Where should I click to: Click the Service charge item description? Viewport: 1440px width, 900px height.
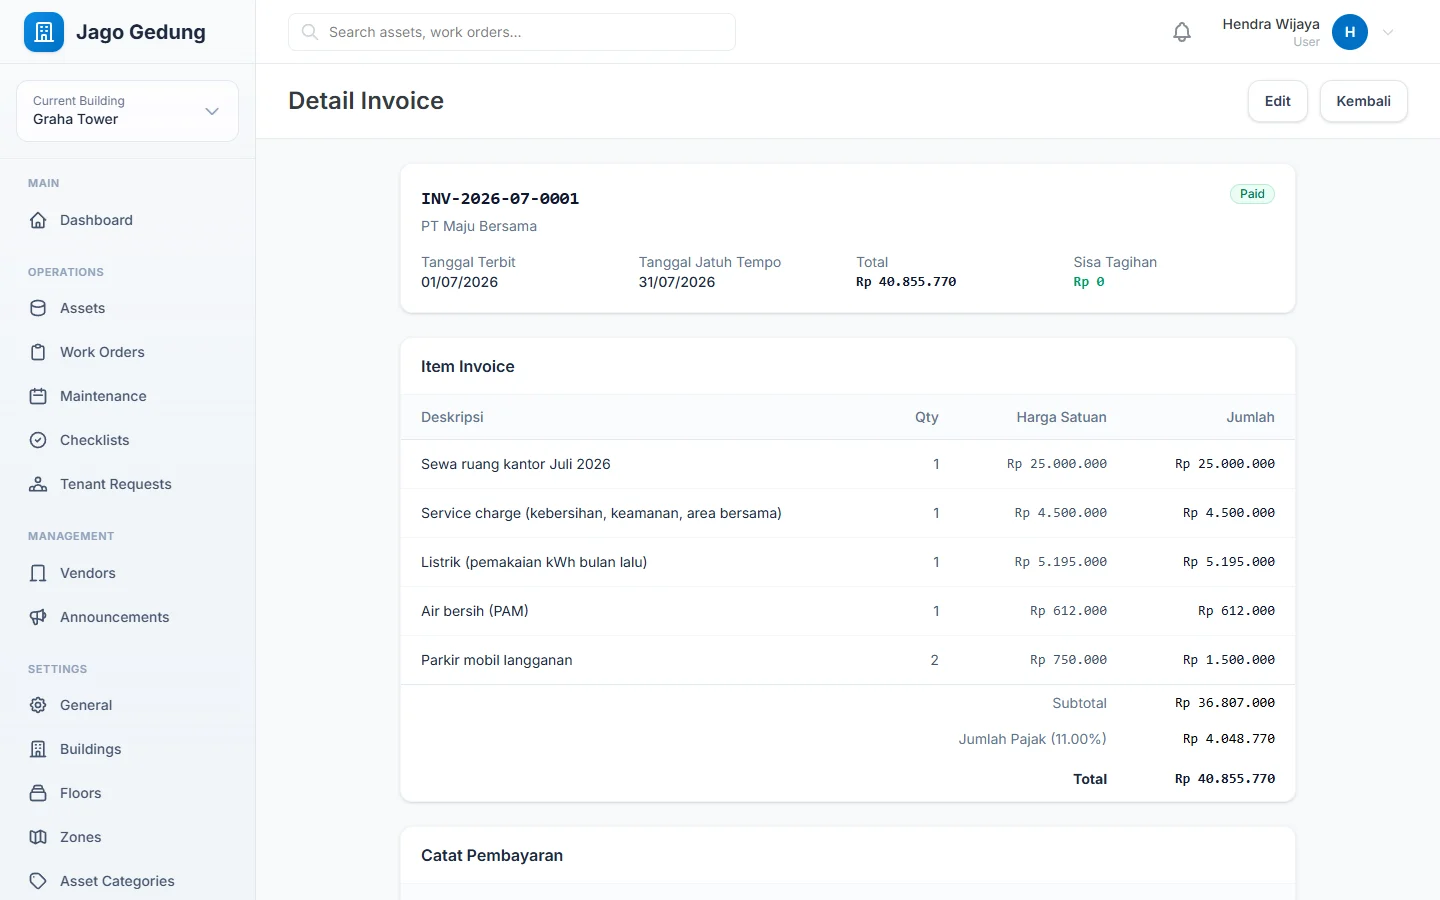[601, 513]
